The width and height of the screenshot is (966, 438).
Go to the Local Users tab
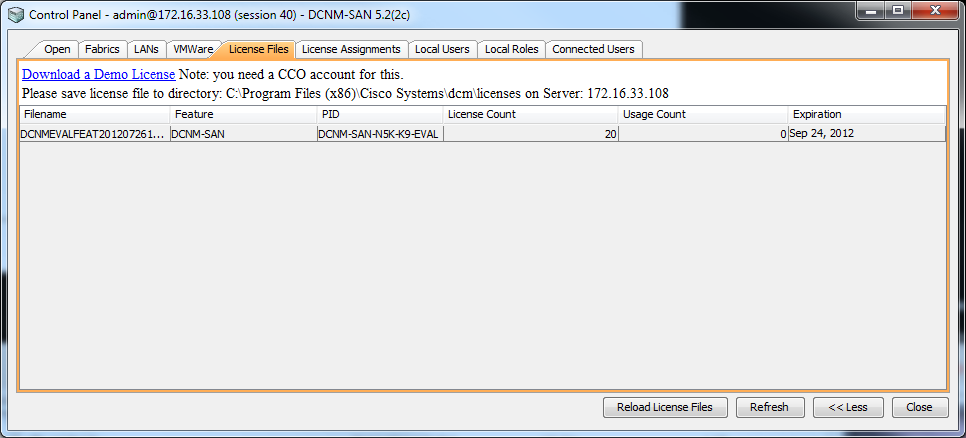(442, 49)
